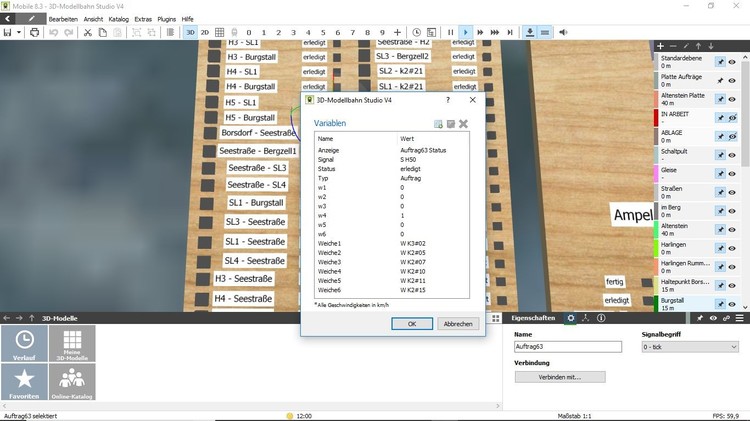The image size is (750, 421).
Task: Select the Signal variable row
Action: pos(392,159)
